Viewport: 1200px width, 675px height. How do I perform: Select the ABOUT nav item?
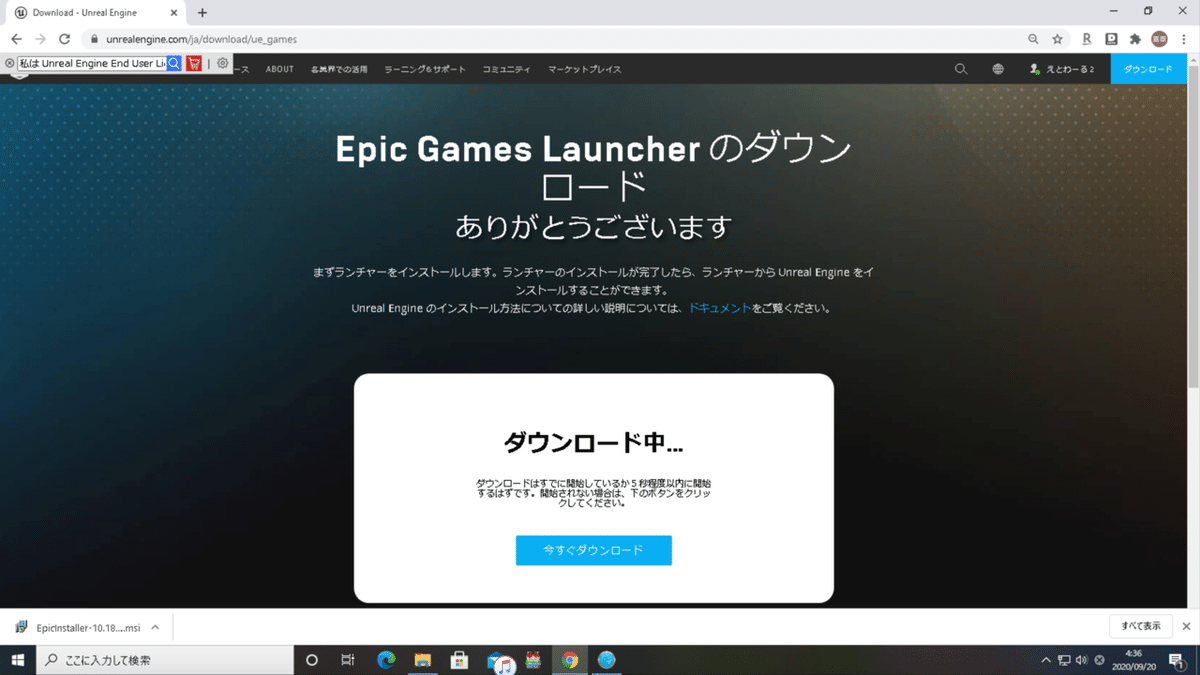(x=279, y=69)
